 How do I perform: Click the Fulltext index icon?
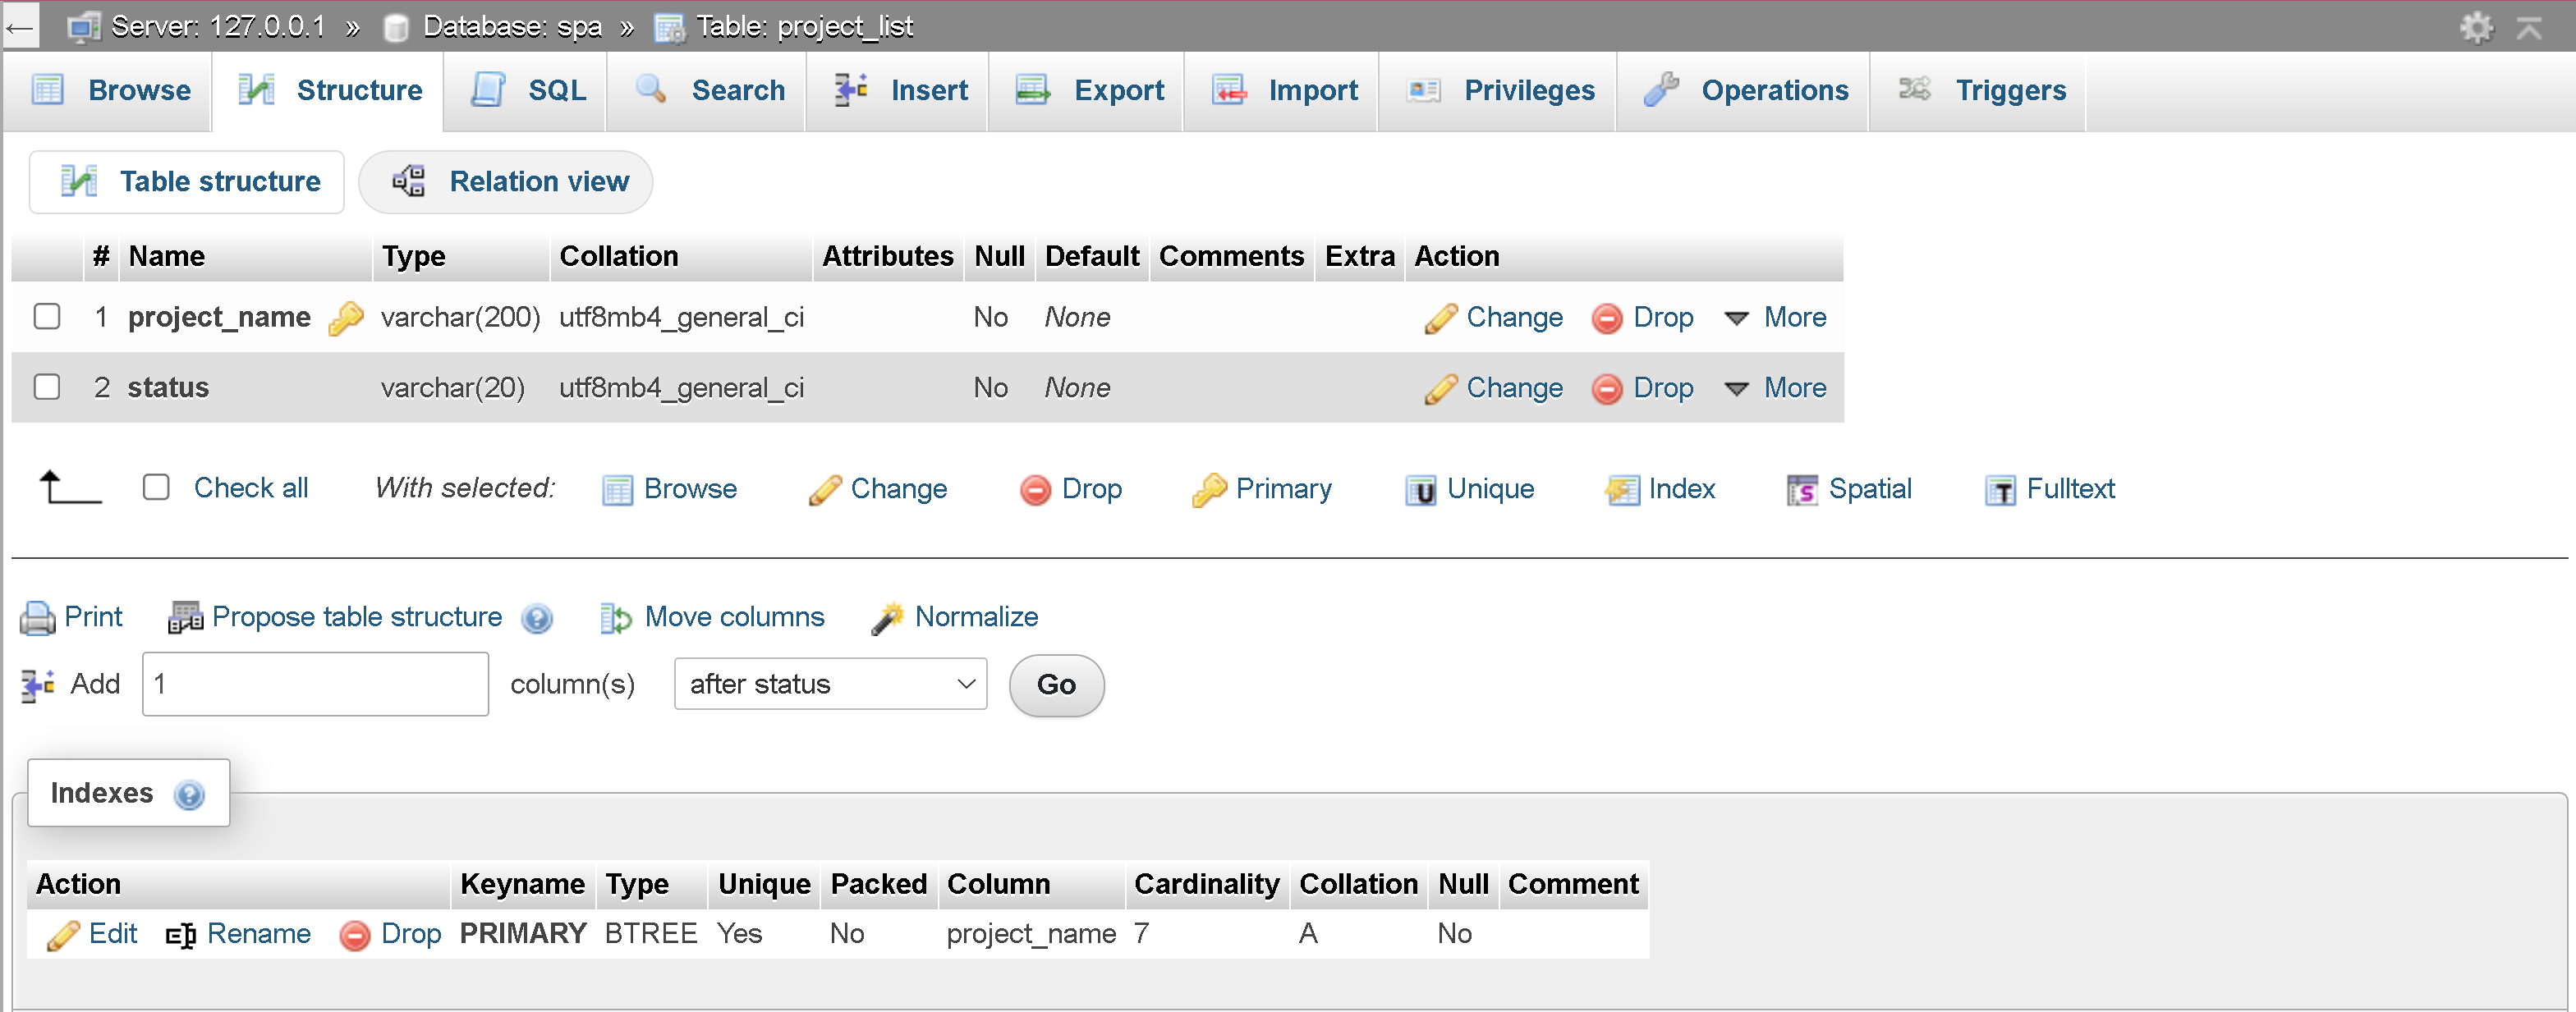pos(2000,490)
